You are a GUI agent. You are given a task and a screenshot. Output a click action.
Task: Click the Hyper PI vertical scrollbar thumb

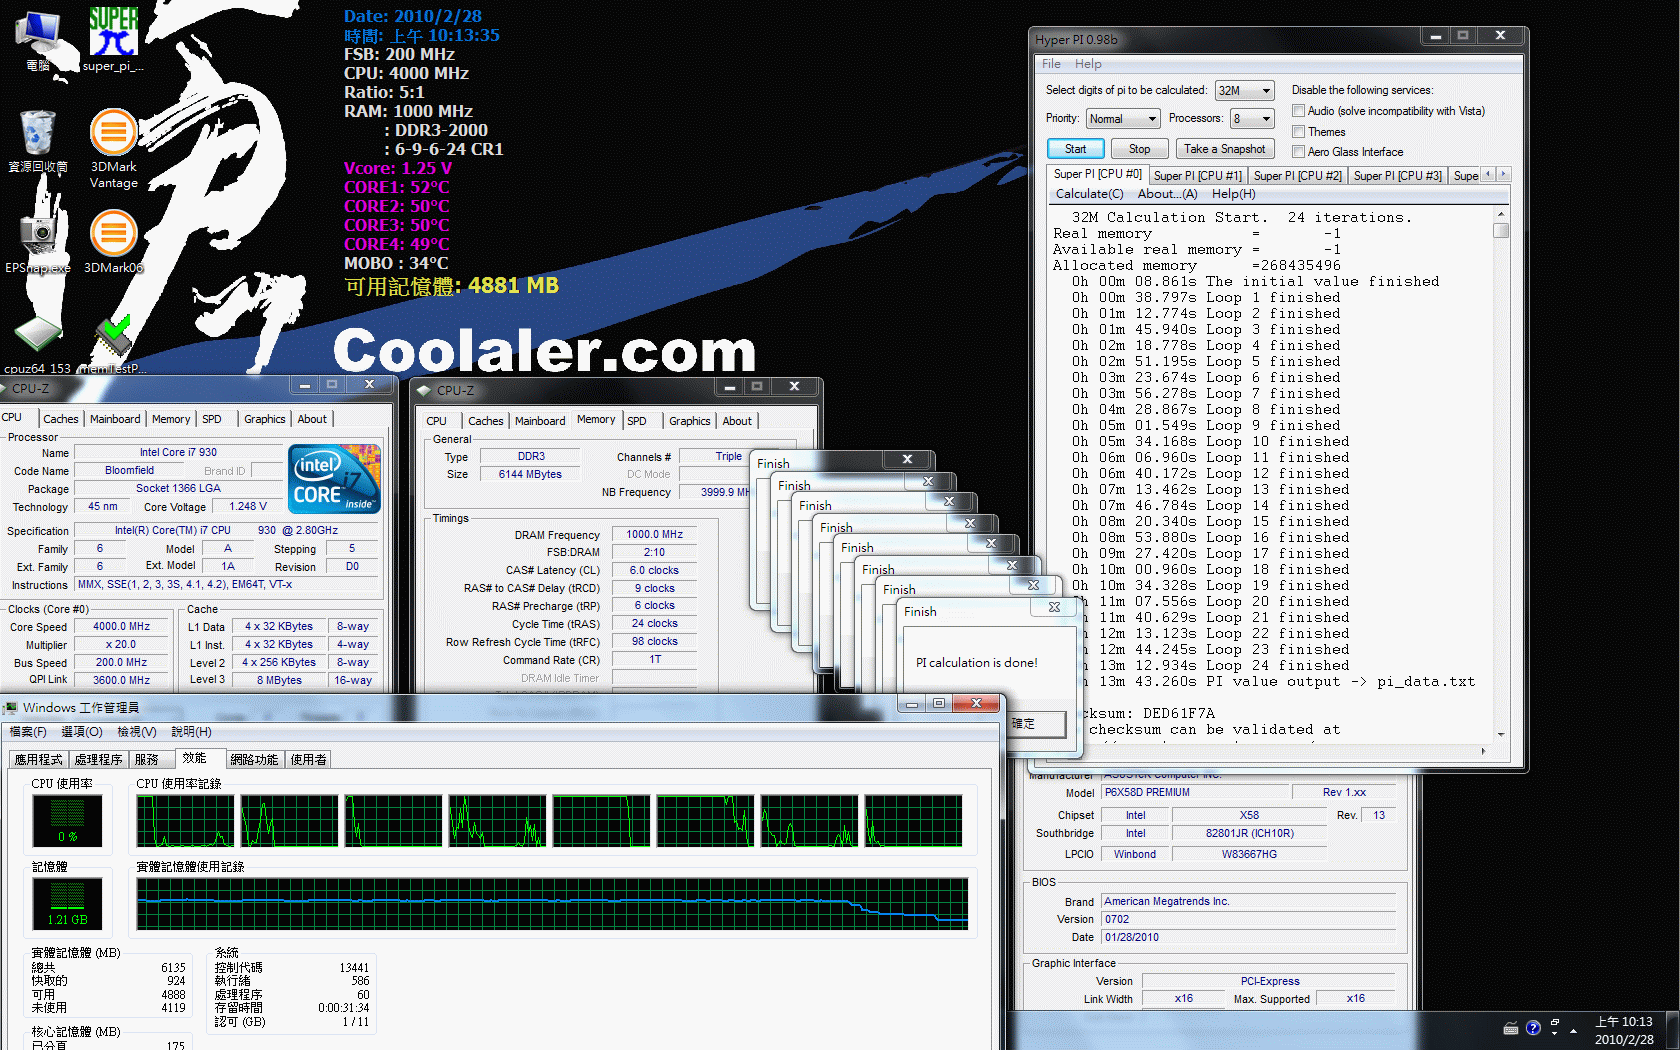[1501, 230]
